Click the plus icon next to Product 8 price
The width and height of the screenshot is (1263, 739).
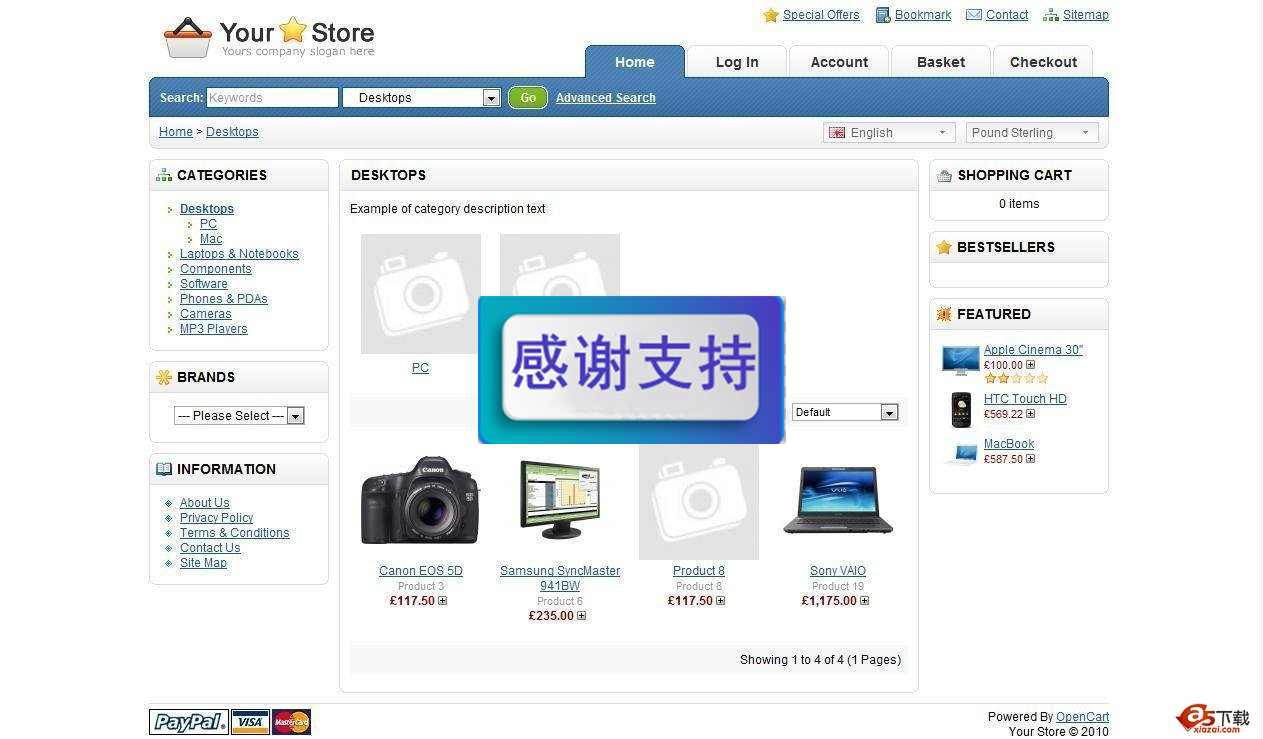coord(720,601)
